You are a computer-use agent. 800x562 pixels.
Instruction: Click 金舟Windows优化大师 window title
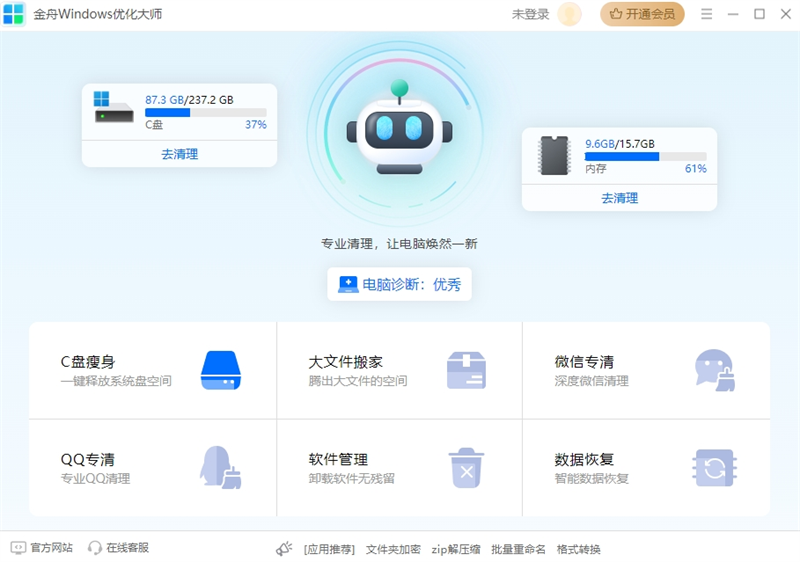click(x=97, y=14)
